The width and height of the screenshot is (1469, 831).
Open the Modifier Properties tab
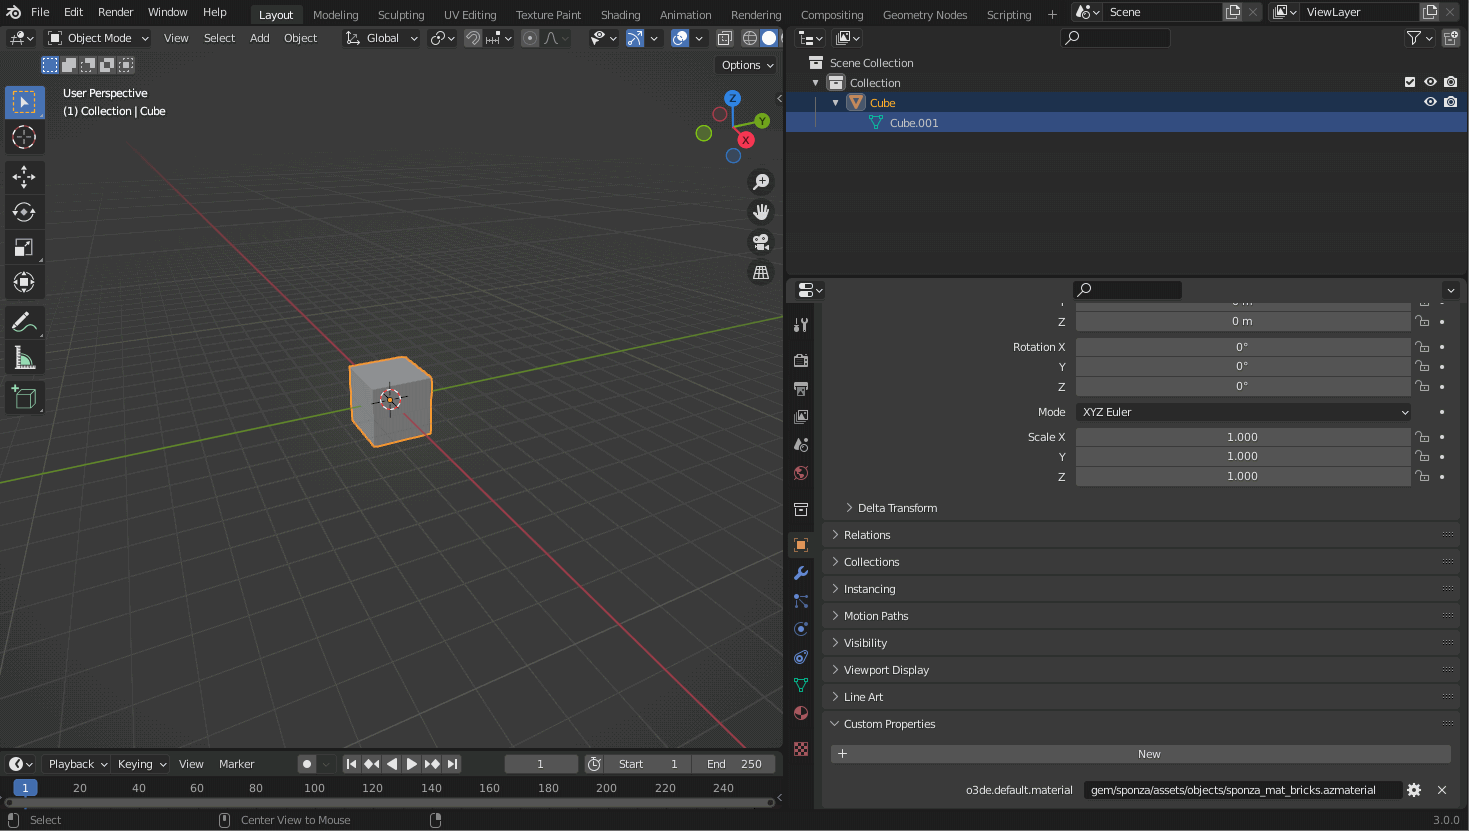tap(800, 573)
